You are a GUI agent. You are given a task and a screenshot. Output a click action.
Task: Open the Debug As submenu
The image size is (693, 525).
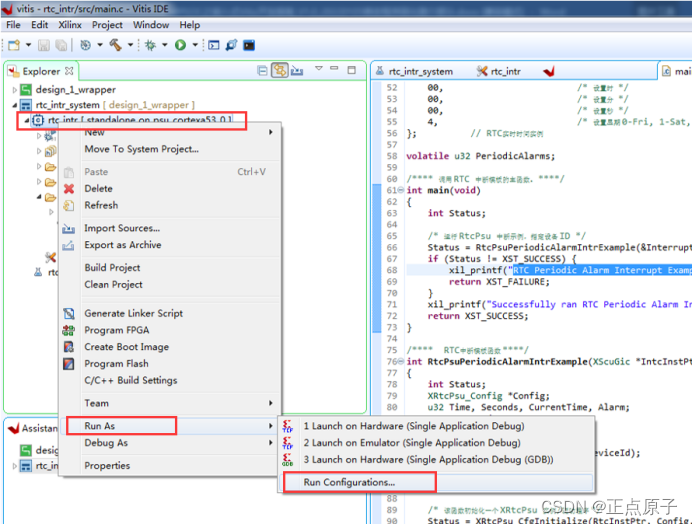coord(171,443)
